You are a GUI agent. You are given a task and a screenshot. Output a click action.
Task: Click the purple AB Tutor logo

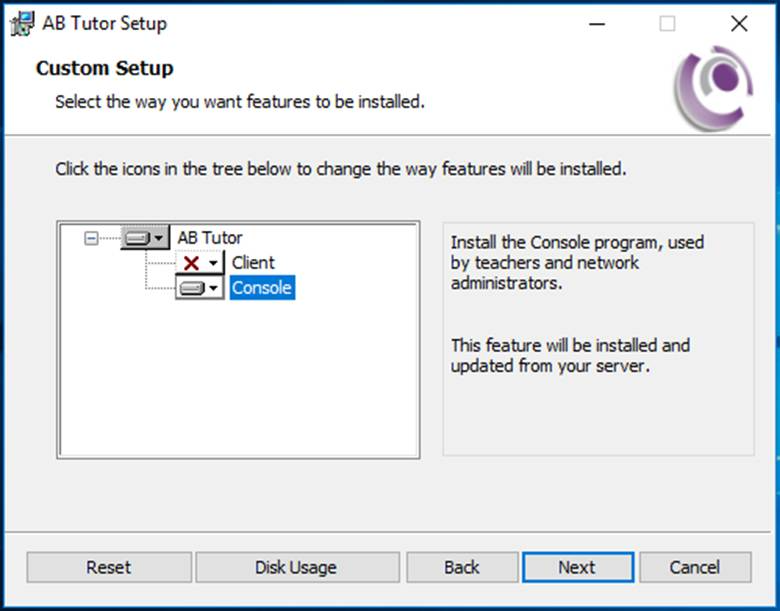tap(714, 88)
